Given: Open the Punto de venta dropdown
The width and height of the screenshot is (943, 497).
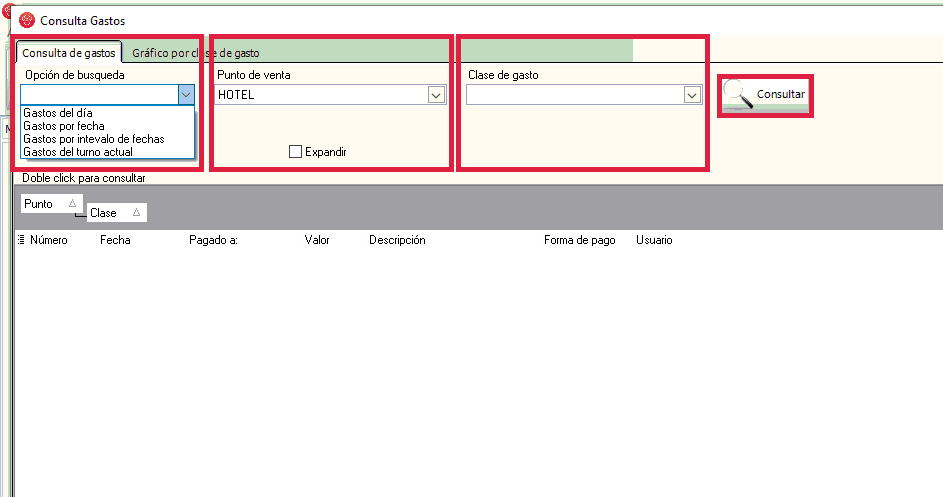Looking at the screenshot, I should coord(436,95).
